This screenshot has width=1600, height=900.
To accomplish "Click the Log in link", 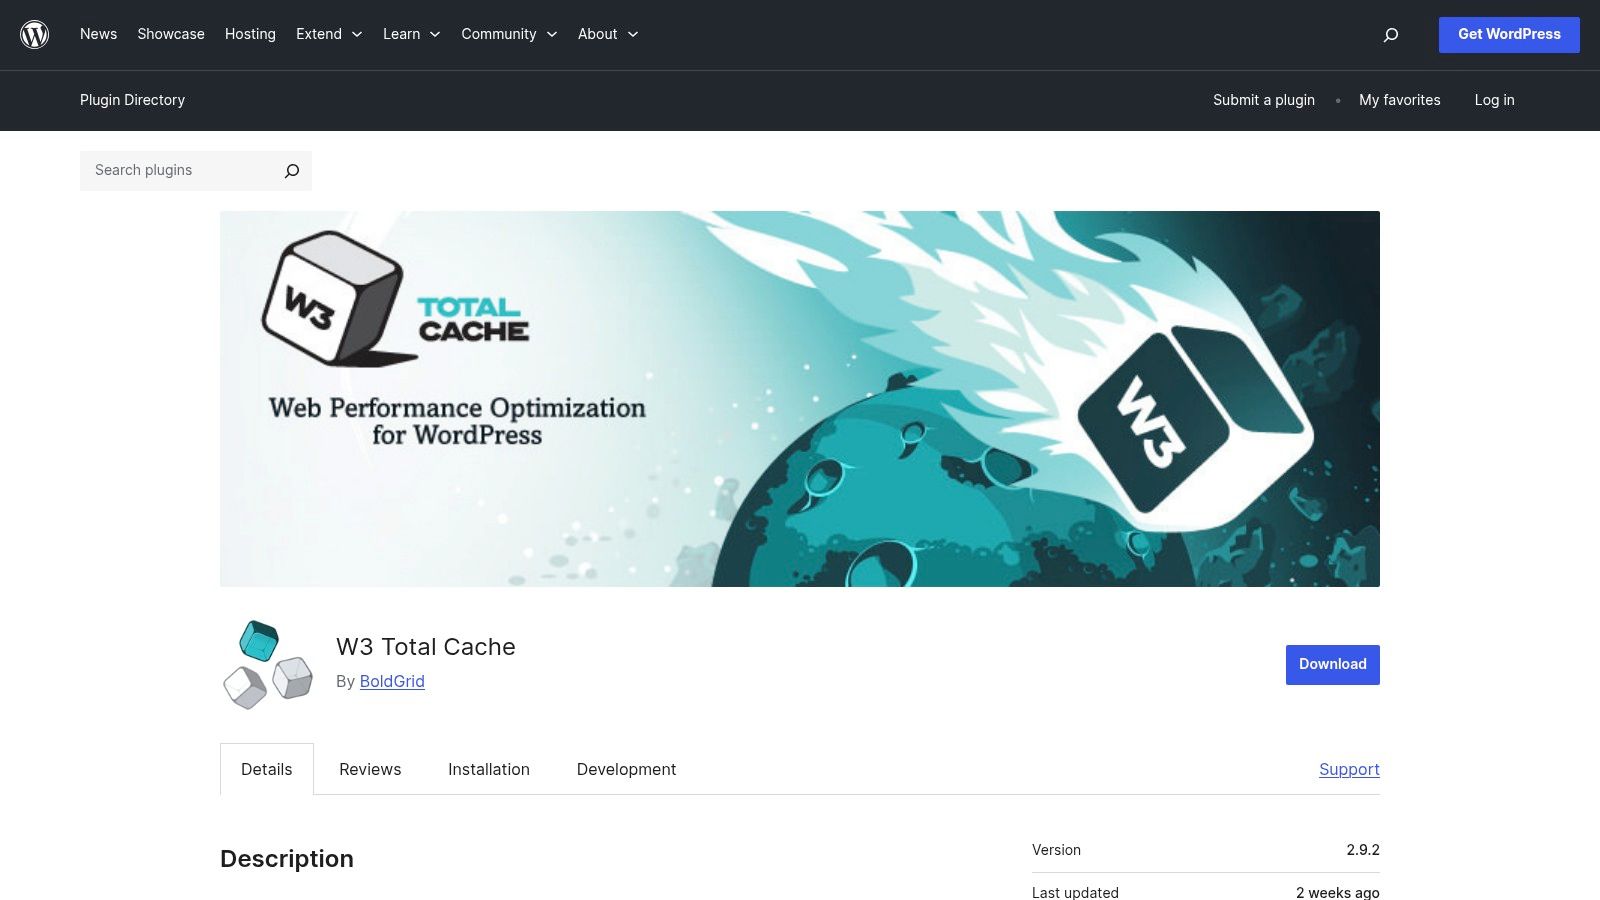I will coord(1494,100).
